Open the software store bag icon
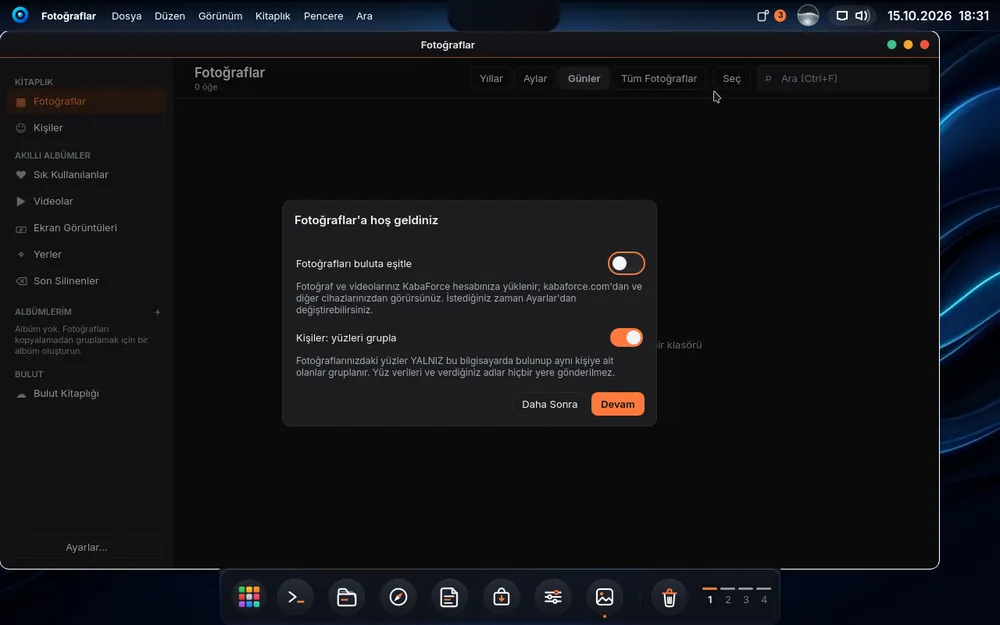1000x625 pixels. pos(501,597)
